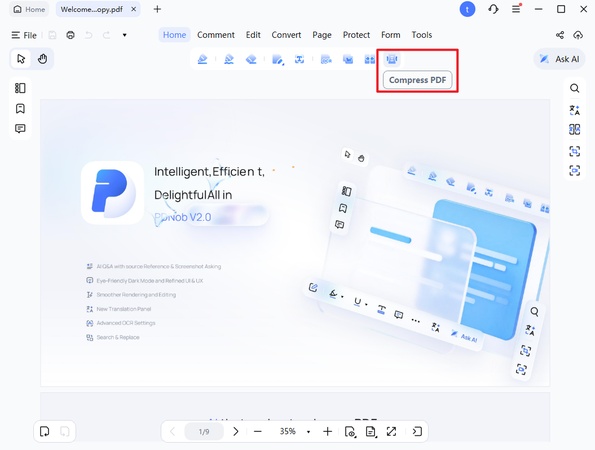
Task: Switch to the Form tab
Action: point(390,35)
